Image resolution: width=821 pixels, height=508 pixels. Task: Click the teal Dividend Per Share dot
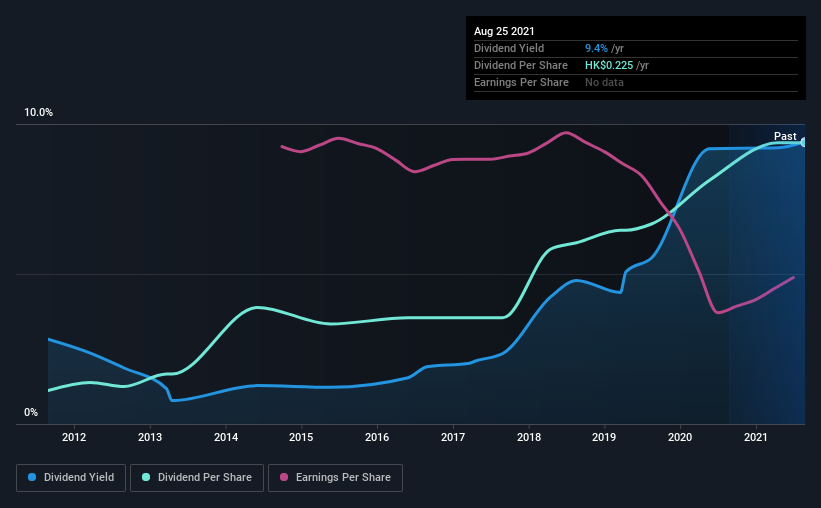(146, 477)
